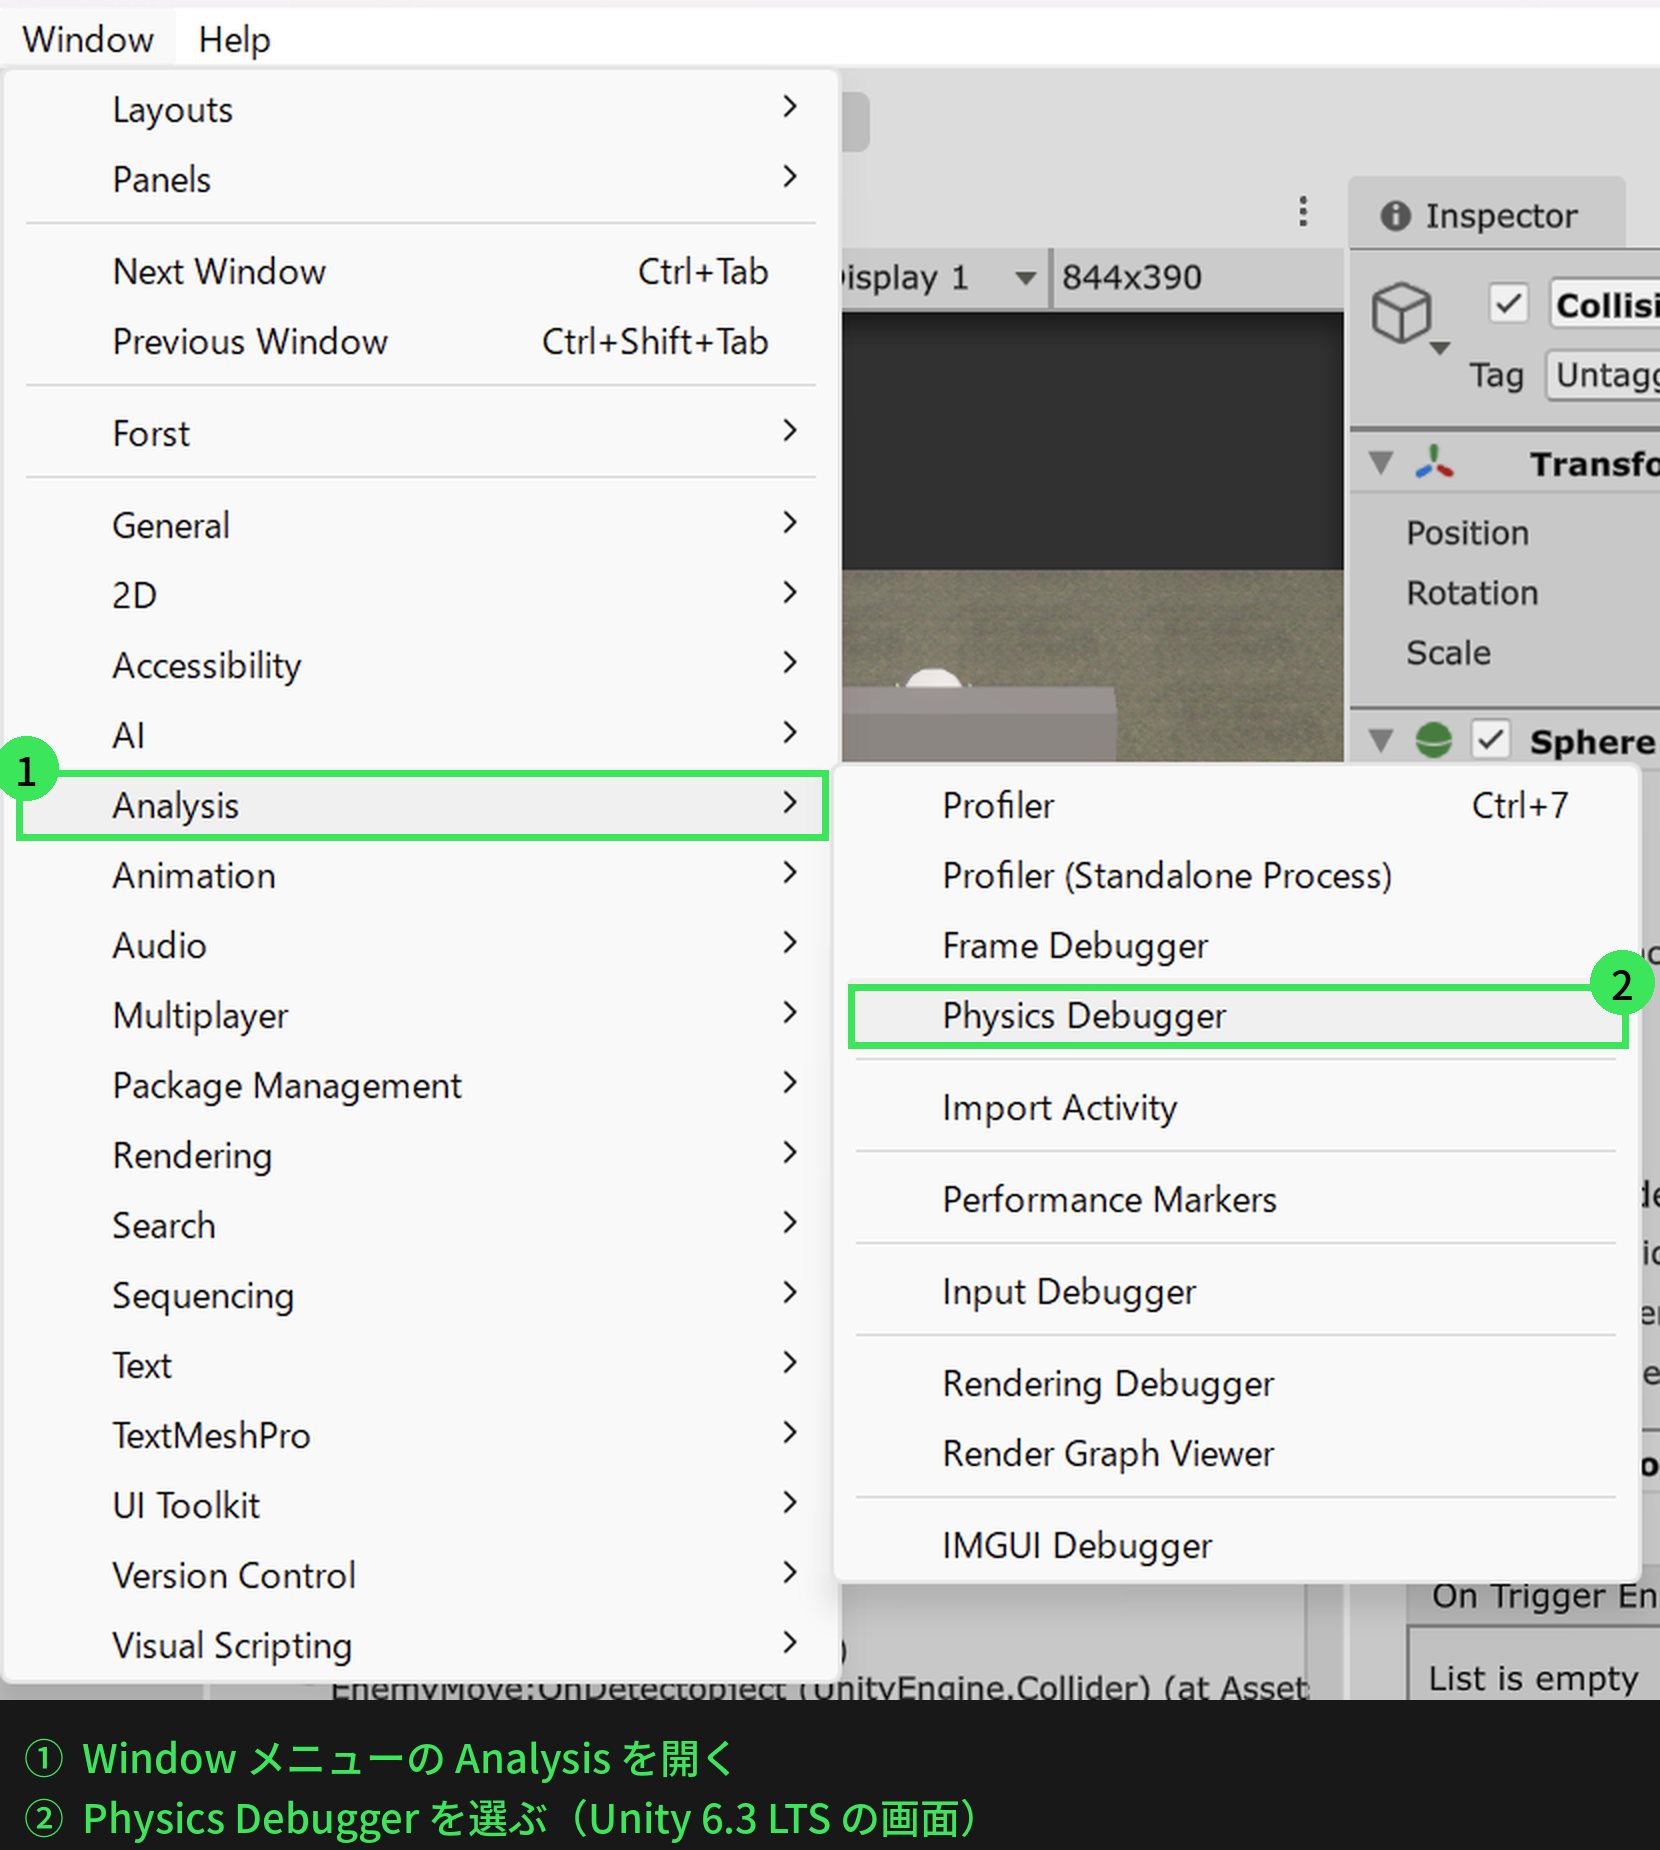1660x1850 pixels.
Task: Click the object name field in Inspector
Action: pos(1605,305)
